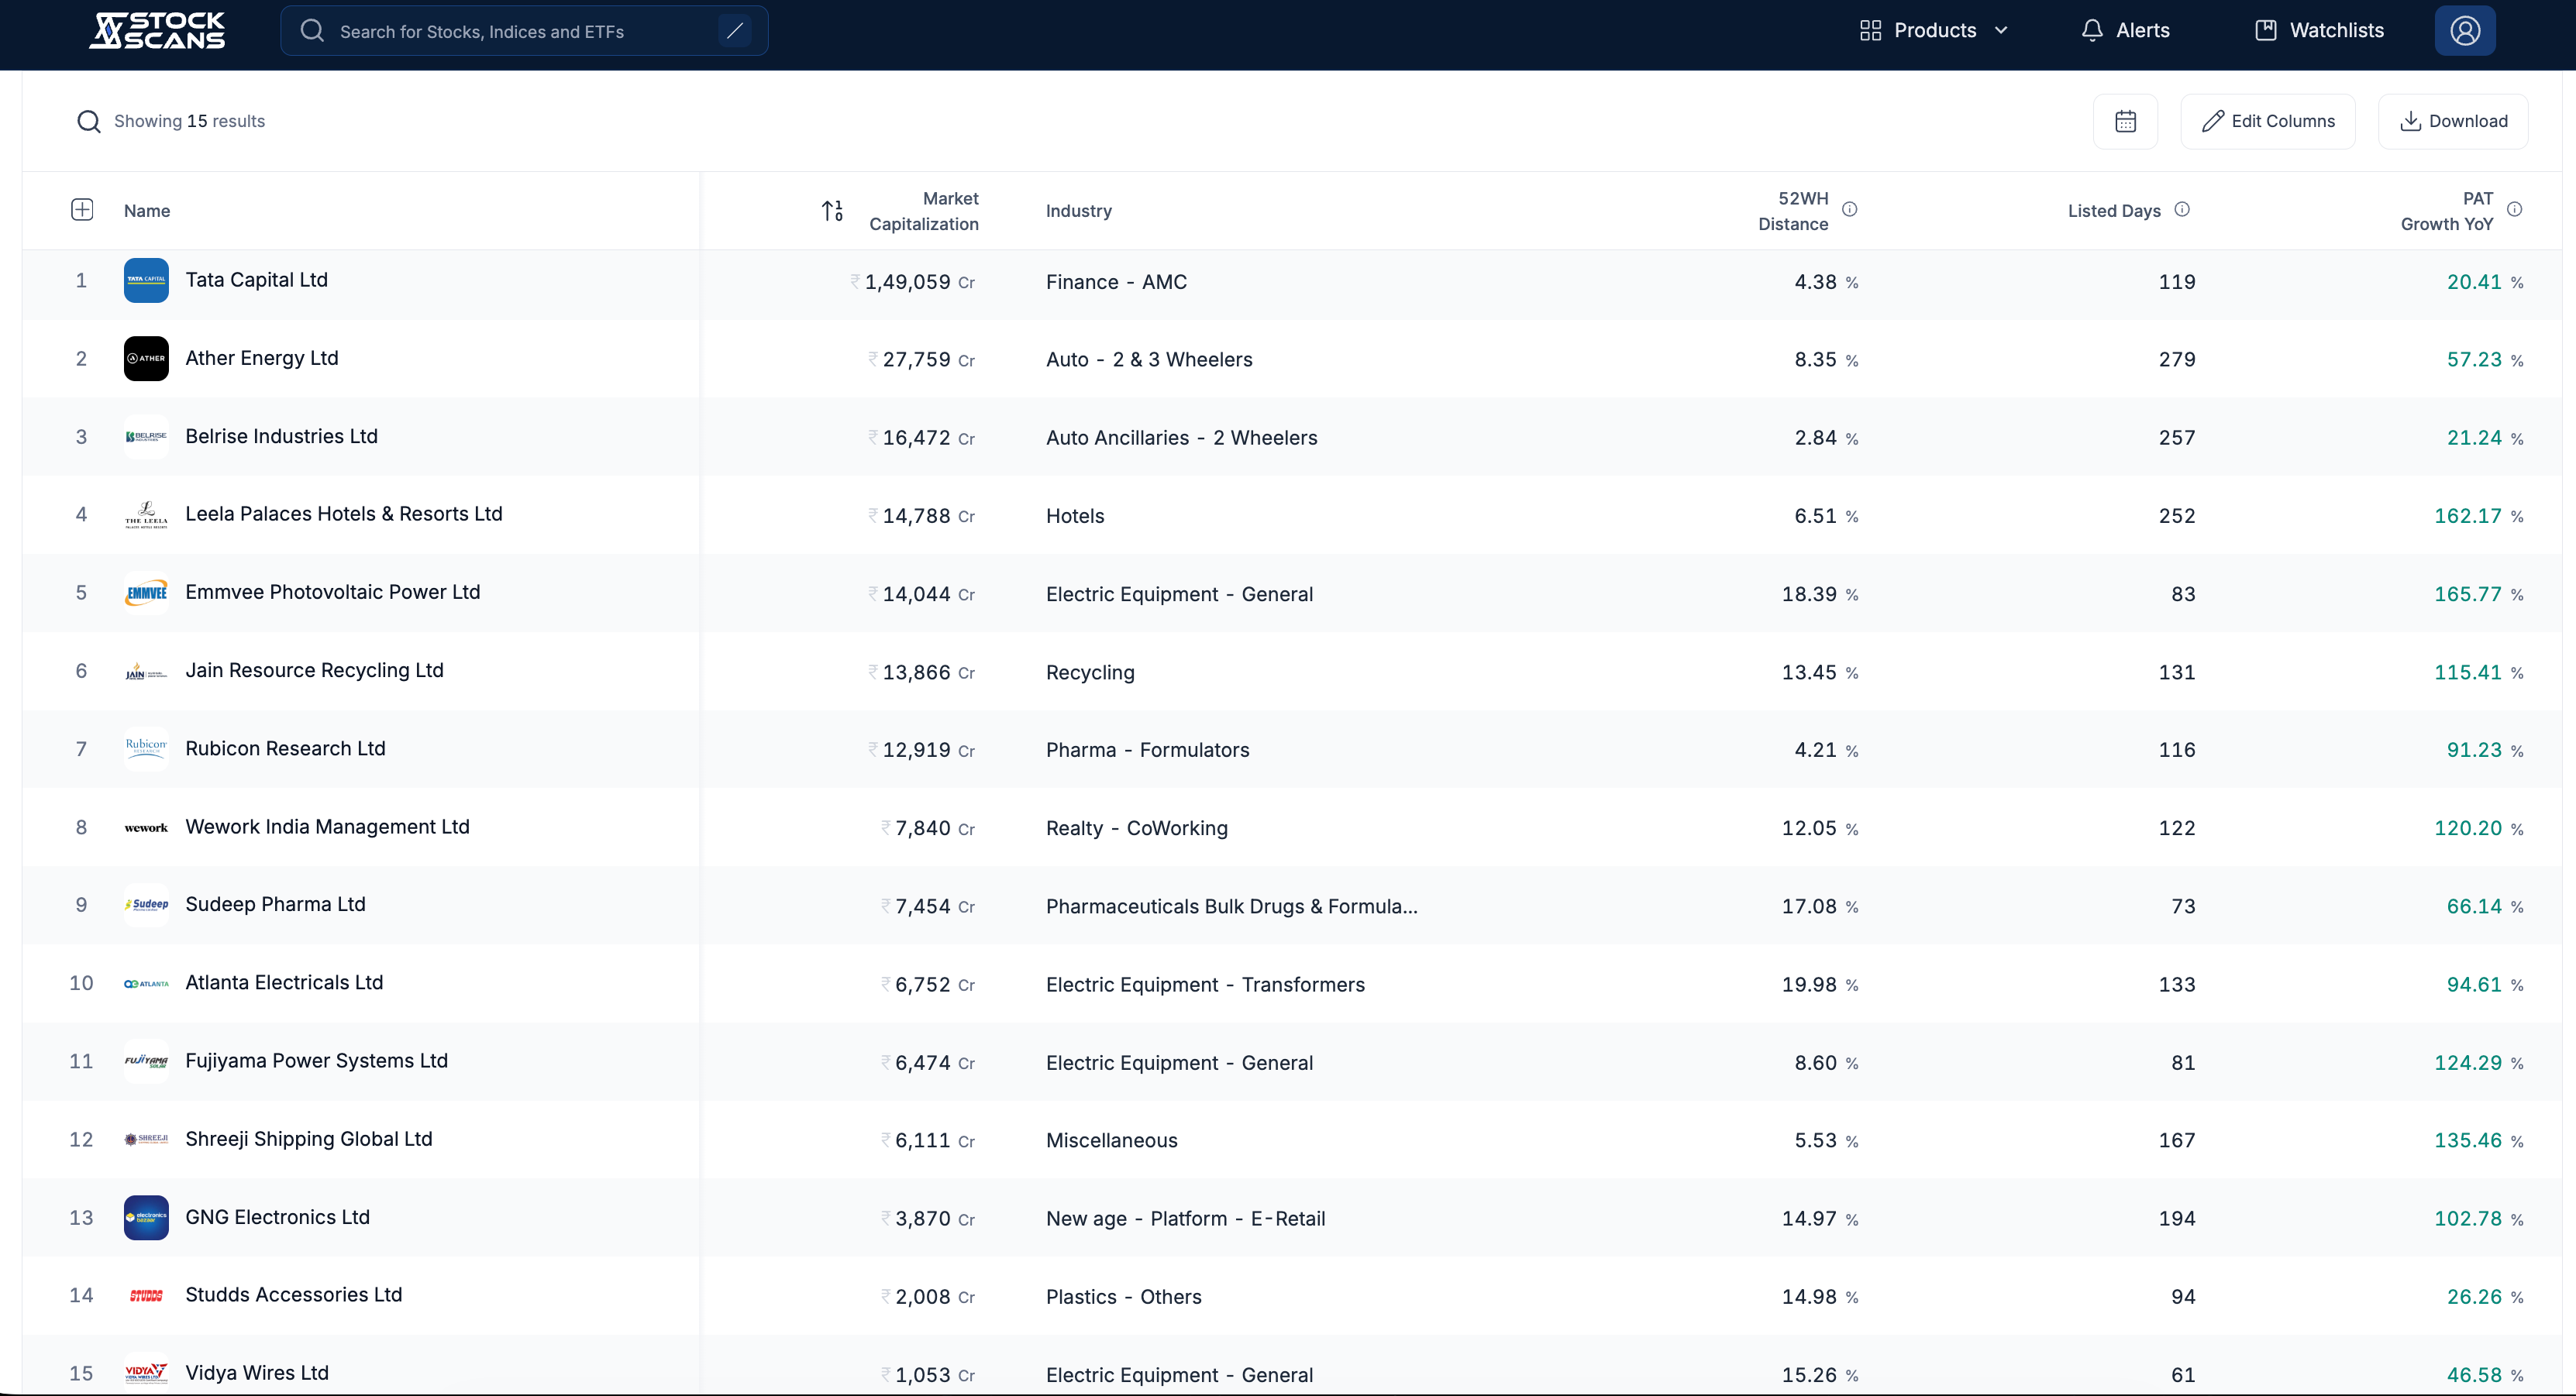Click the Tata Capital logo thumbnail

146,280
